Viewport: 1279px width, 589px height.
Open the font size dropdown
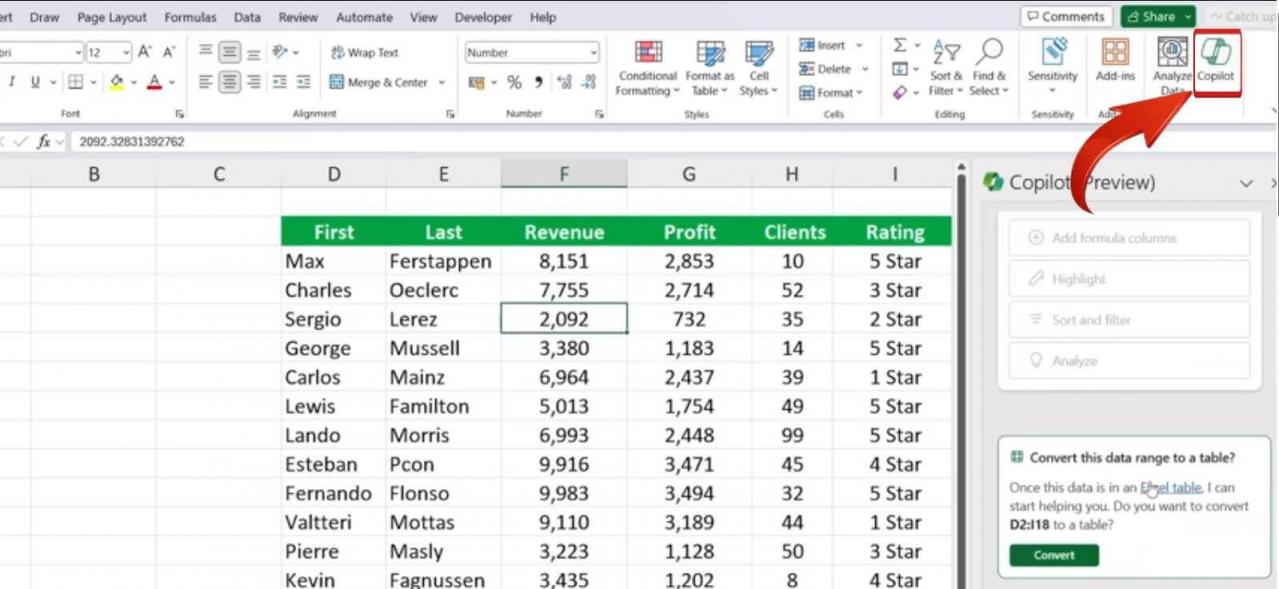click(x=127, y=52)
